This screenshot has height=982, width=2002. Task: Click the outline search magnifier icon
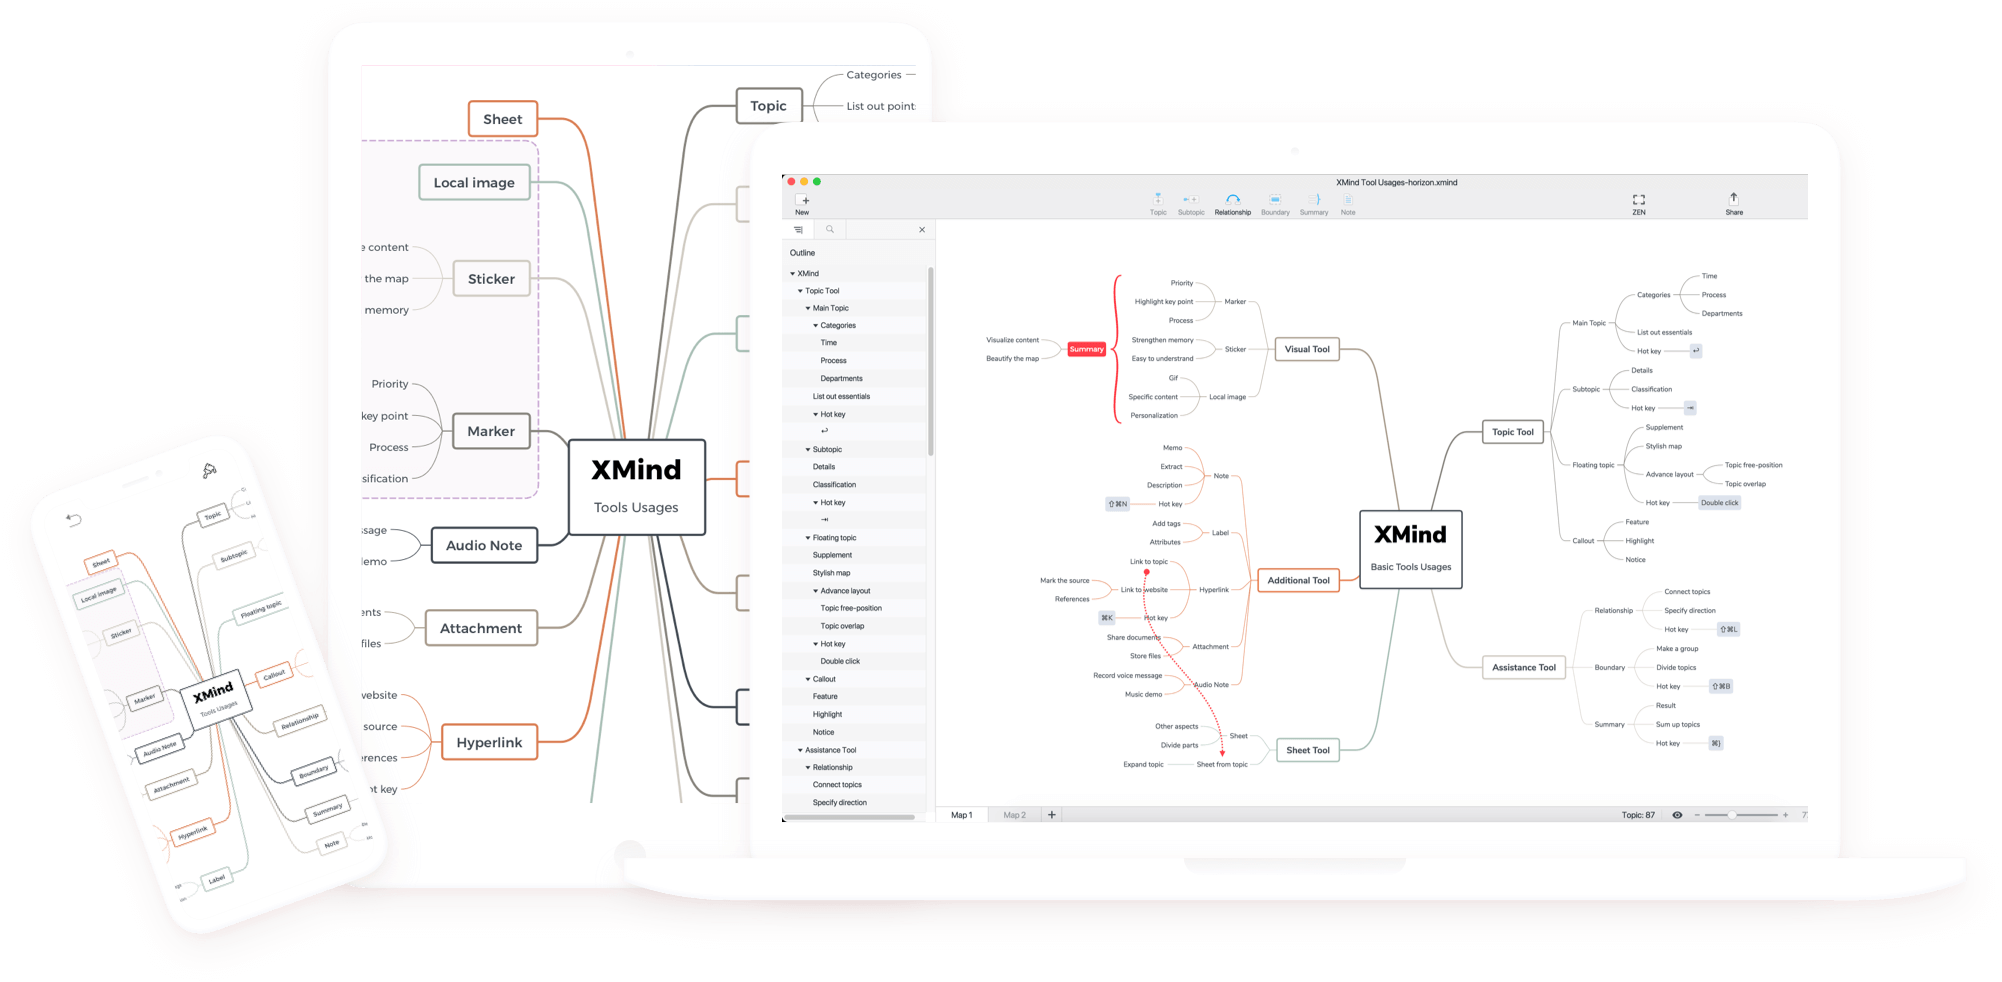(x=830, y=230)
